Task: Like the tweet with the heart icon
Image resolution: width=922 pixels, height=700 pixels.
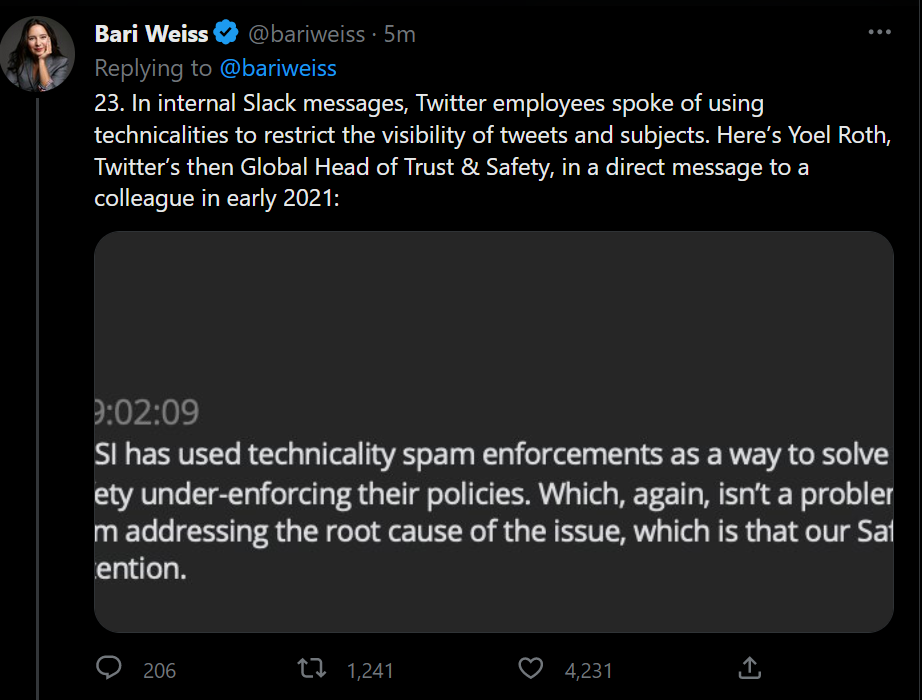Action: point(532,668)
